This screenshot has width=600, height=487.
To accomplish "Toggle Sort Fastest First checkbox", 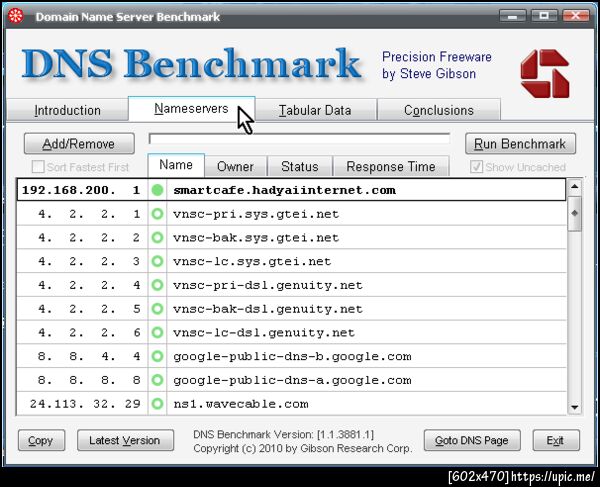I will click(38, 167).
